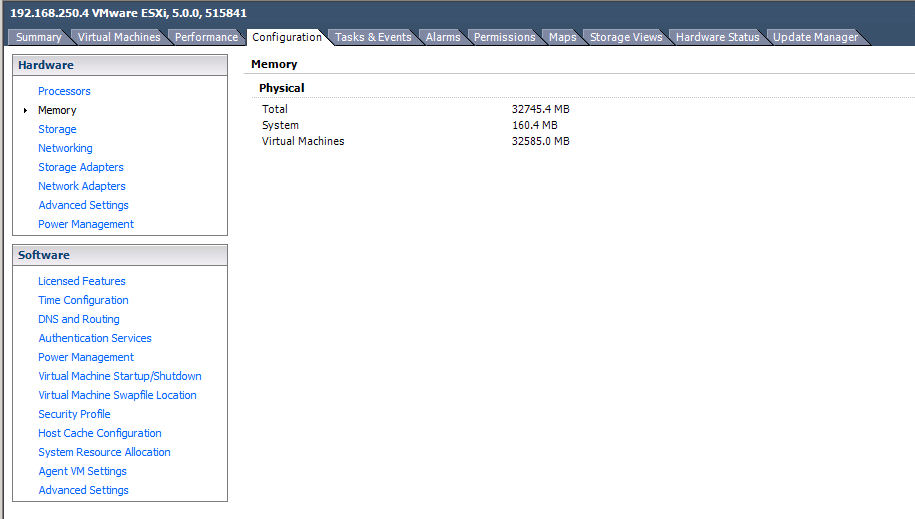
Task: Open the Tasks & Events tab
Action: point(373,37)
